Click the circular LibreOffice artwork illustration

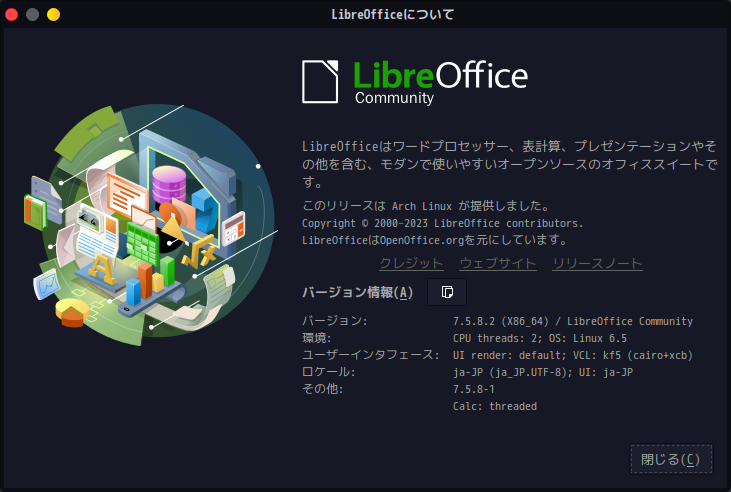pos(150,225)
